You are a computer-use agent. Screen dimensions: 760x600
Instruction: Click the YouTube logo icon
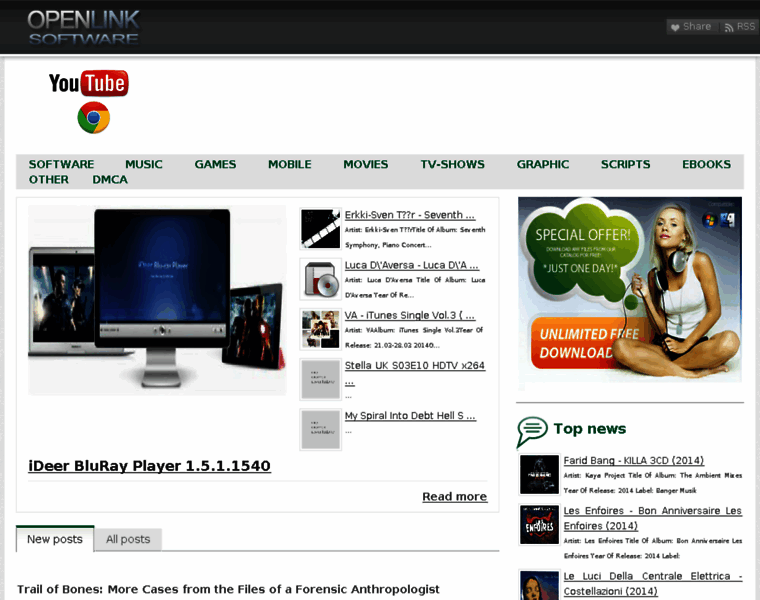click(89, 83)
